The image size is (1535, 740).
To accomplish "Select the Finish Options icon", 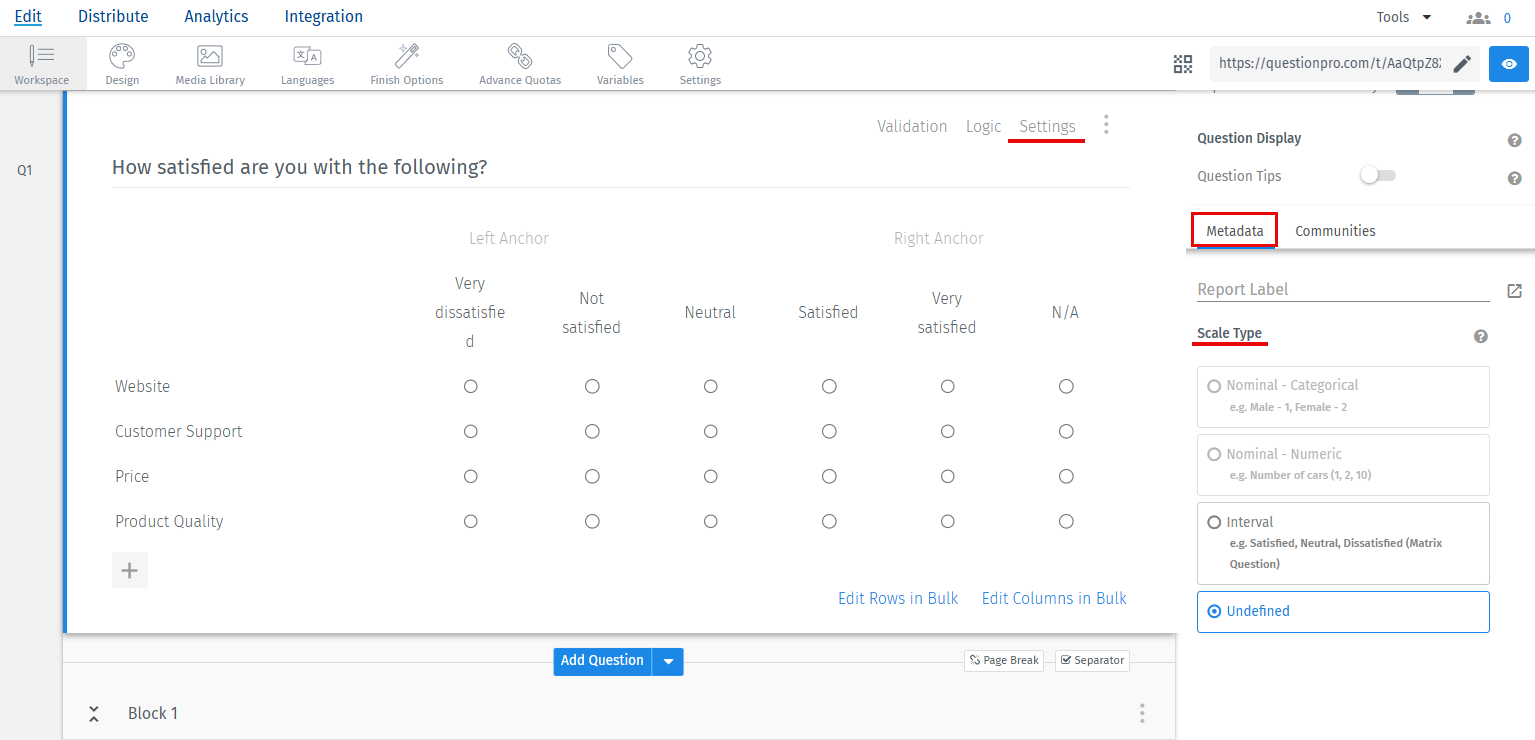I will 405,63.
